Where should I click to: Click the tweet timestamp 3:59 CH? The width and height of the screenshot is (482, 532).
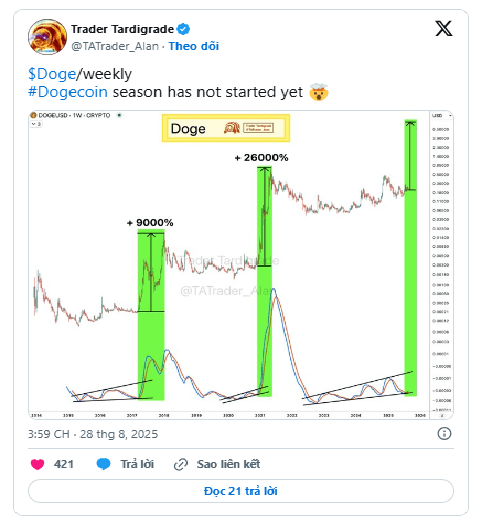click(x=49, y=434)
